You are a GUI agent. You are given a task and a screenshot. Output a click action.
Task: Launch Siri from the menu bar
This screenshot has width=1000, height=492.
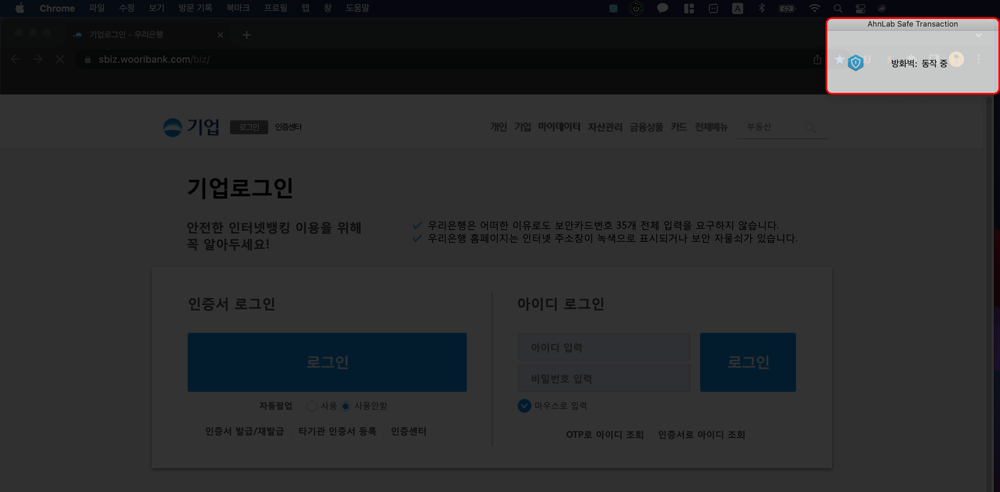click(881, 8)
